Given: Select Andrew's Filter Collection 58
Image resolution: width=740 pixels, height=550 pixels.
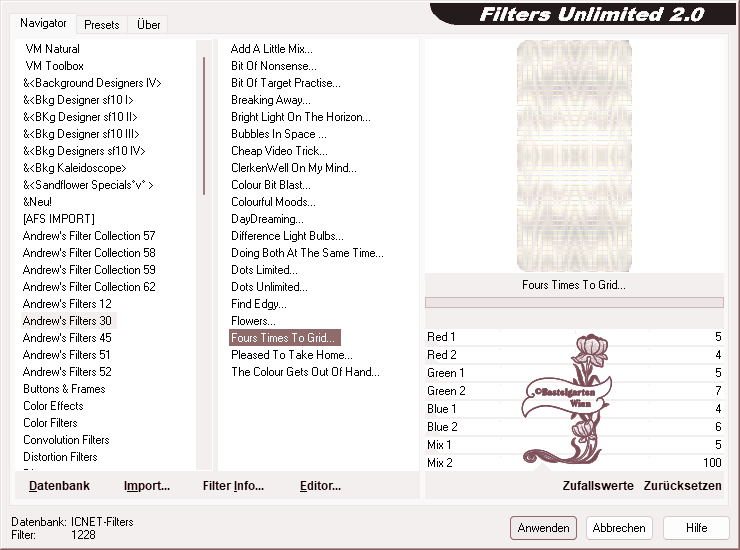Looking at the screenshot, I should click(89, 253).
